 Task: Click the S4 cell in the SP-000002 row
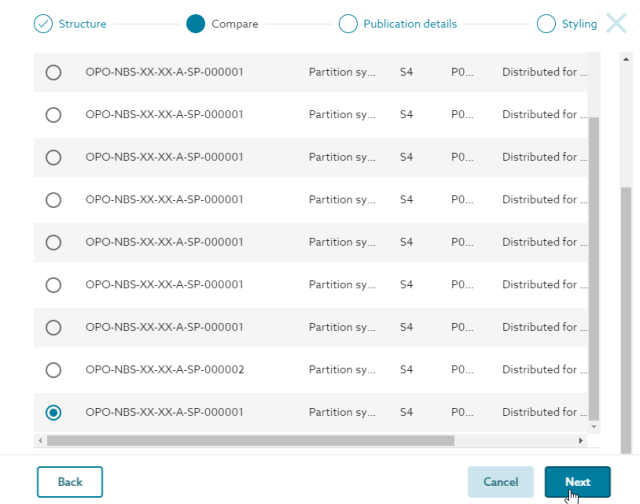click(x=406, y=369)
